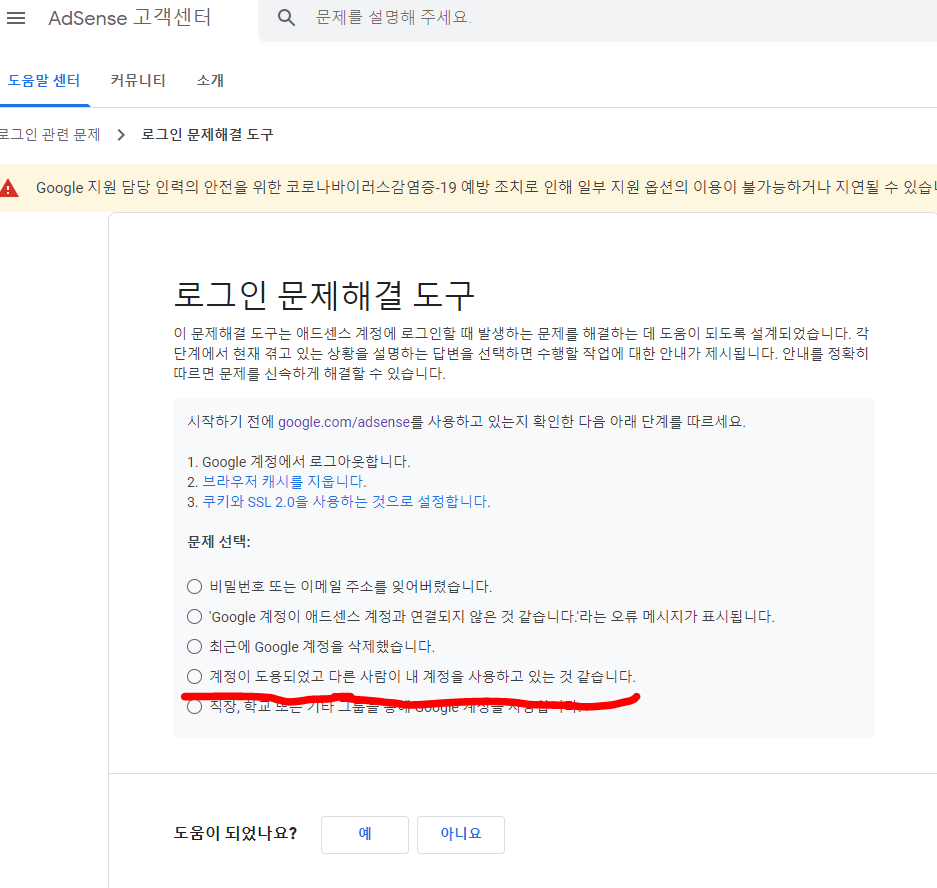The image size is (937, 888).
Task: Click the red warning triangle icon
Action: tap(9, 188)
